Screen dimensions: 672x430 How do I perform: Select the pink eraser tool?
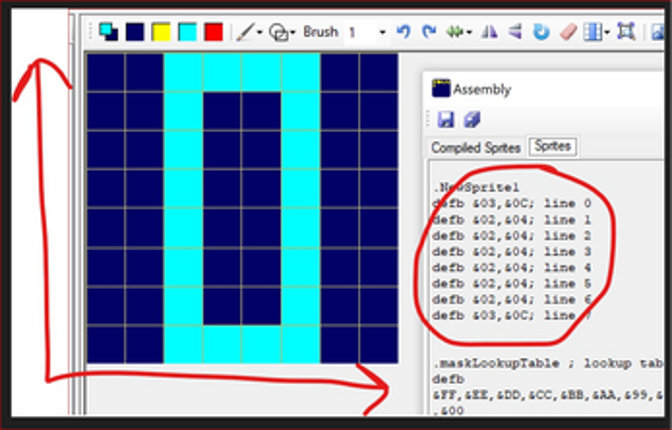point(568,32)
